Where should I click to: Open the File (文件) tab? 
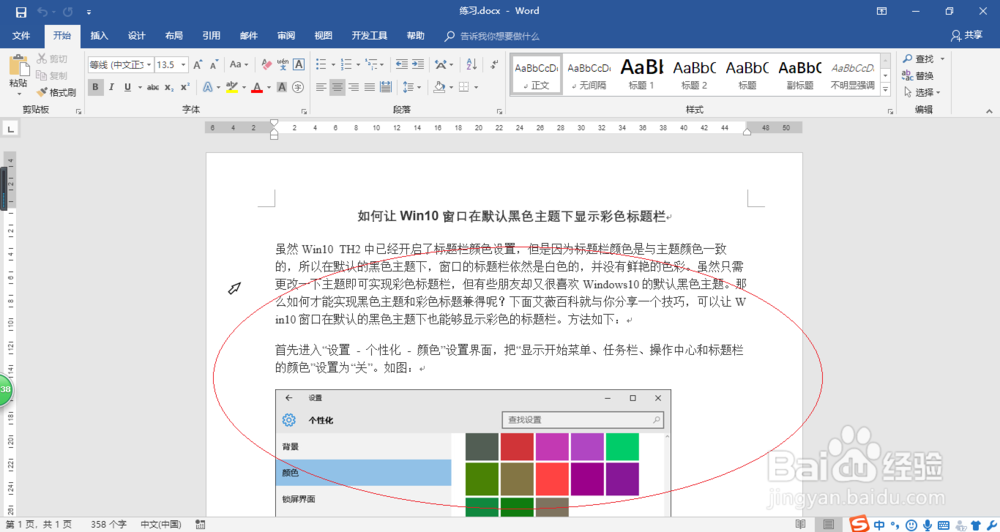tap(21, 36)
